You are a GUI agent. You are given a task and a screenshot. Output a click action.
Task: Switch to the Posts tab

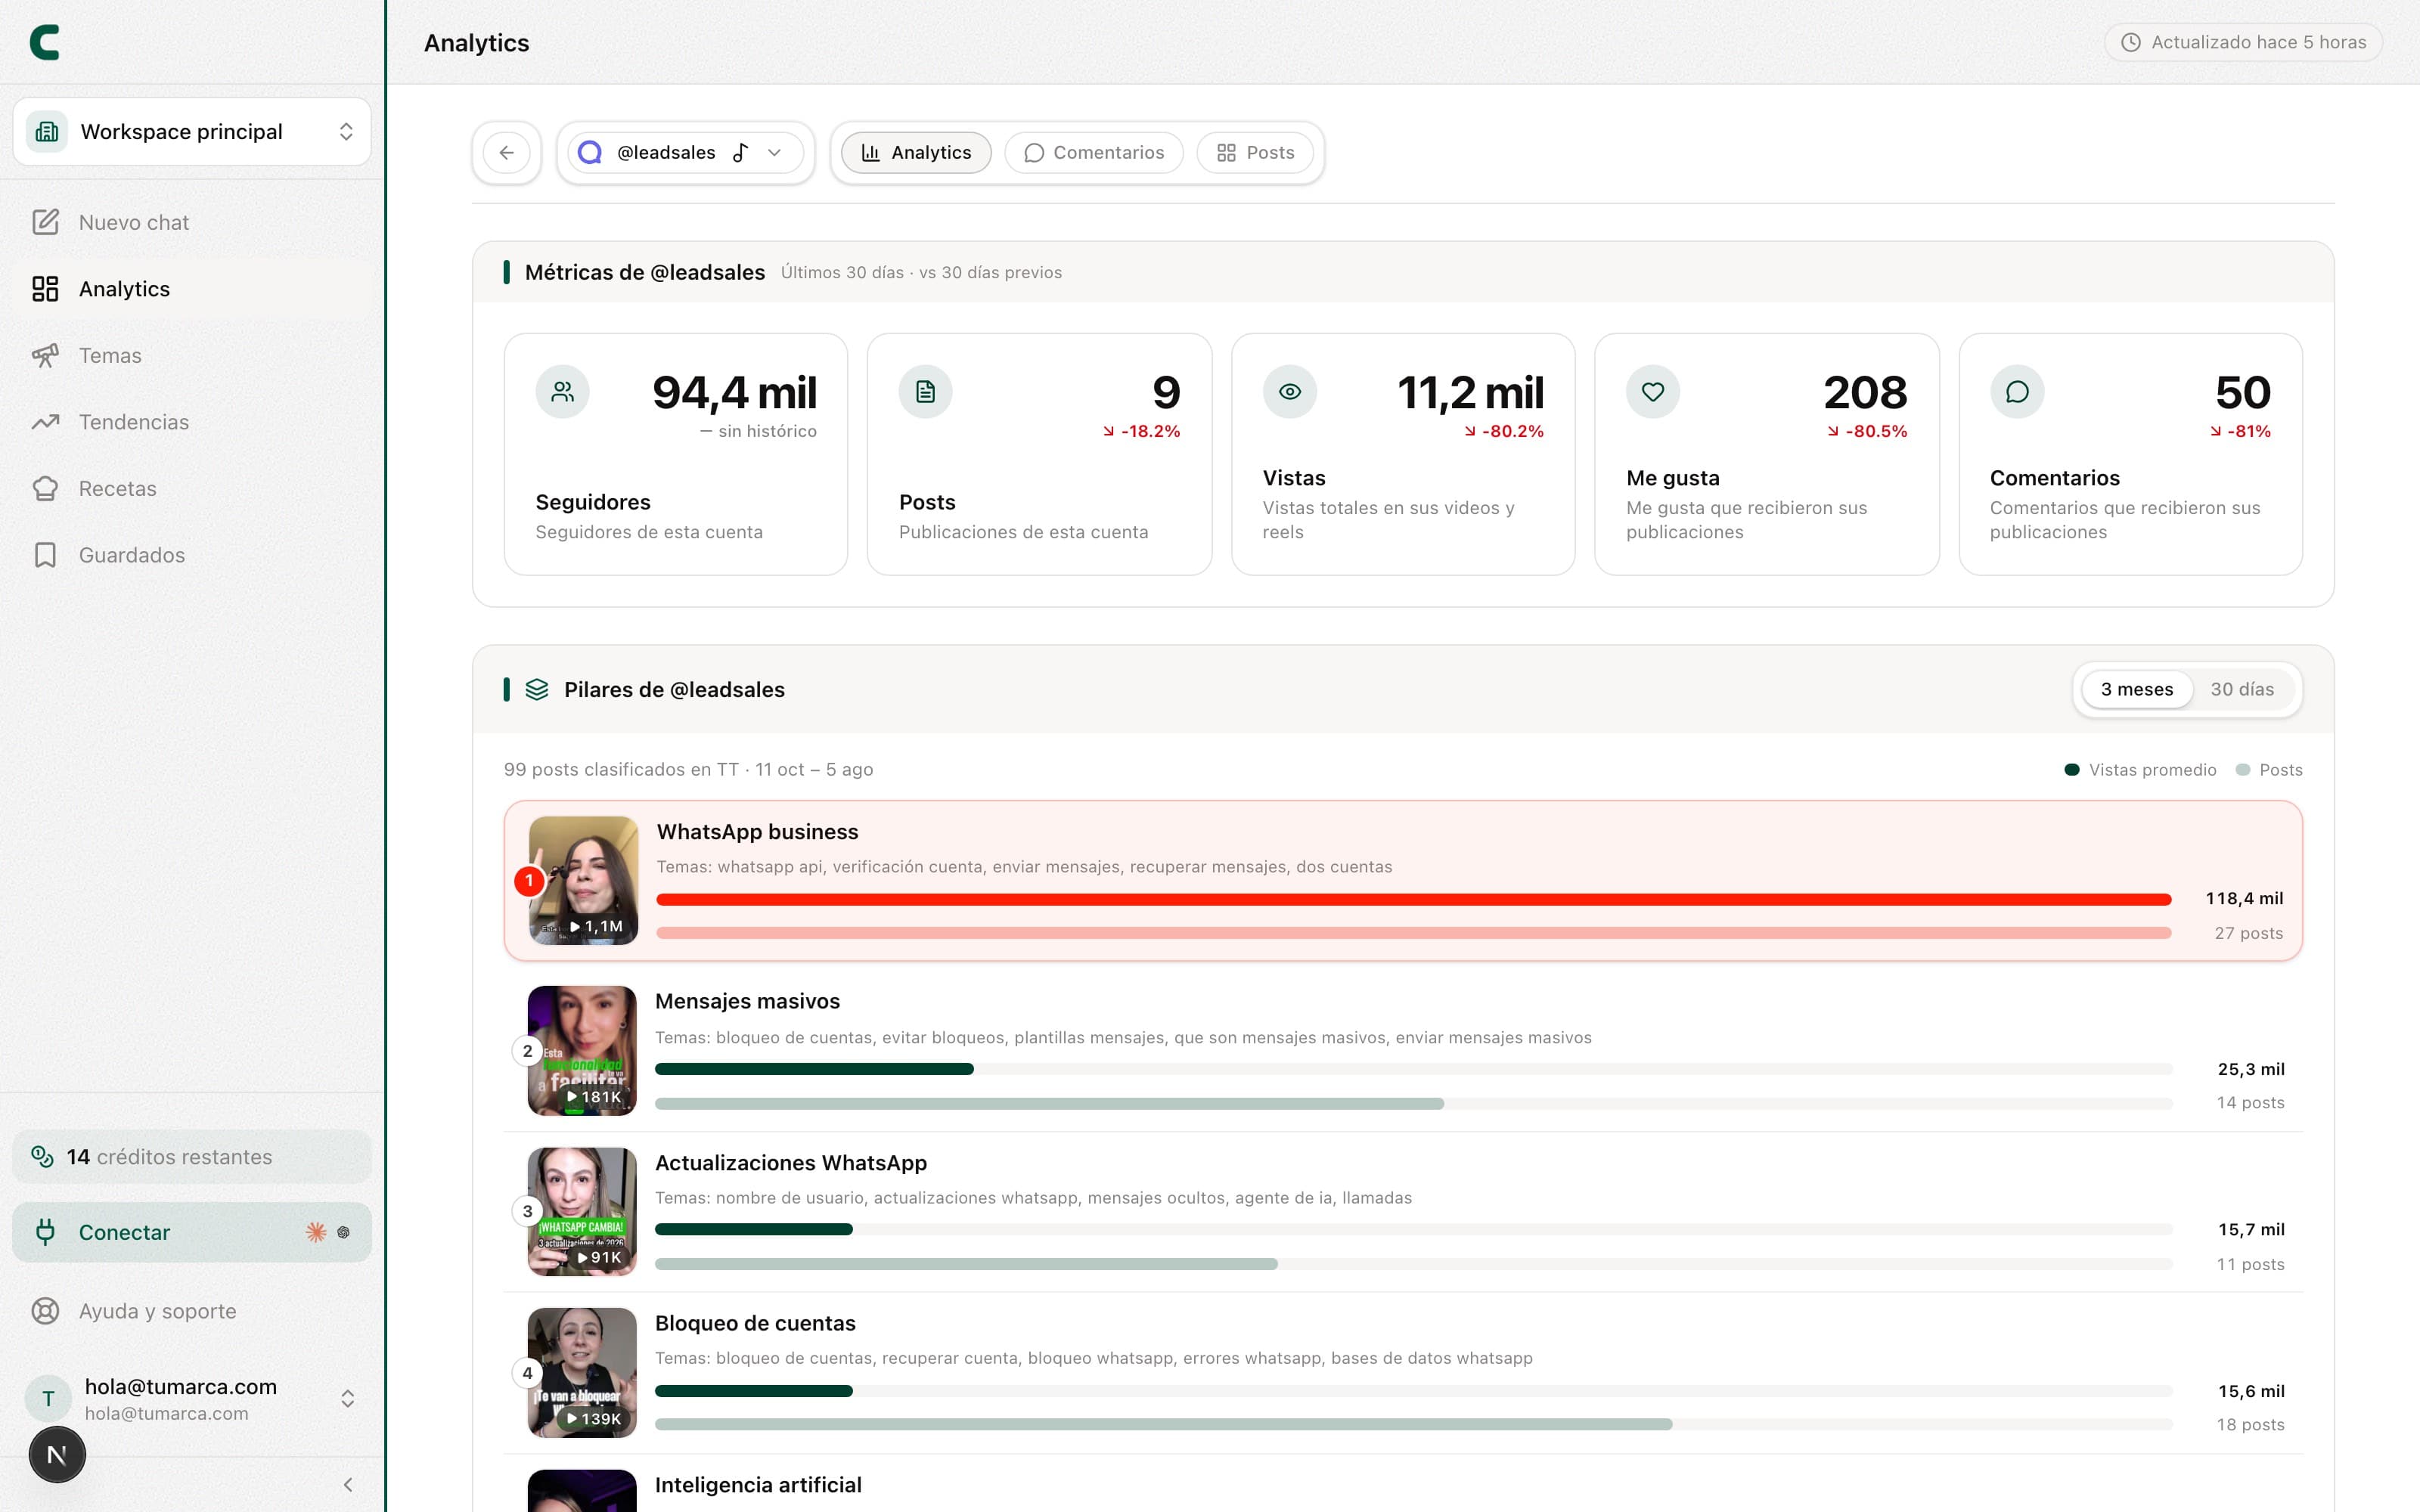[x=1255, y=153]
